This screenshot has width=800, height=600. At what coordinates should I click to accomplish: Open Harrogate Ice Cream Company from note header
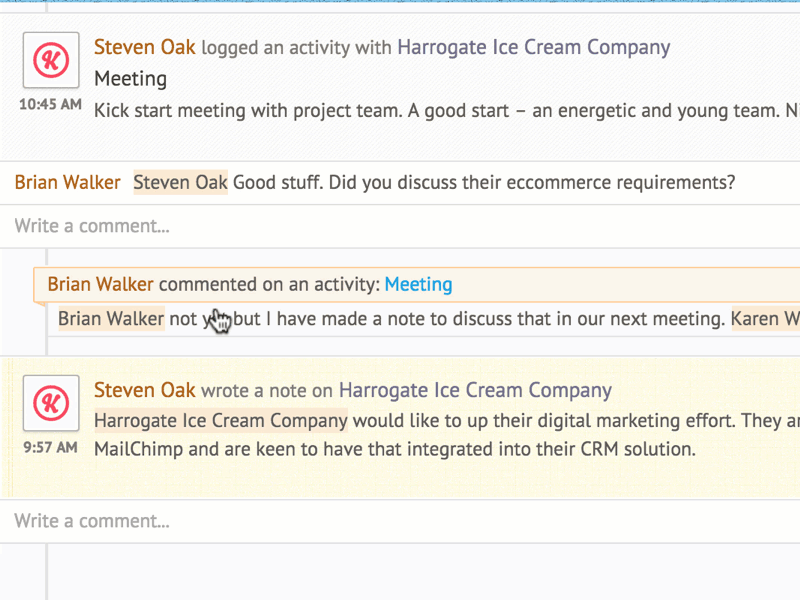pyautogui.click(x=475, y=390)
